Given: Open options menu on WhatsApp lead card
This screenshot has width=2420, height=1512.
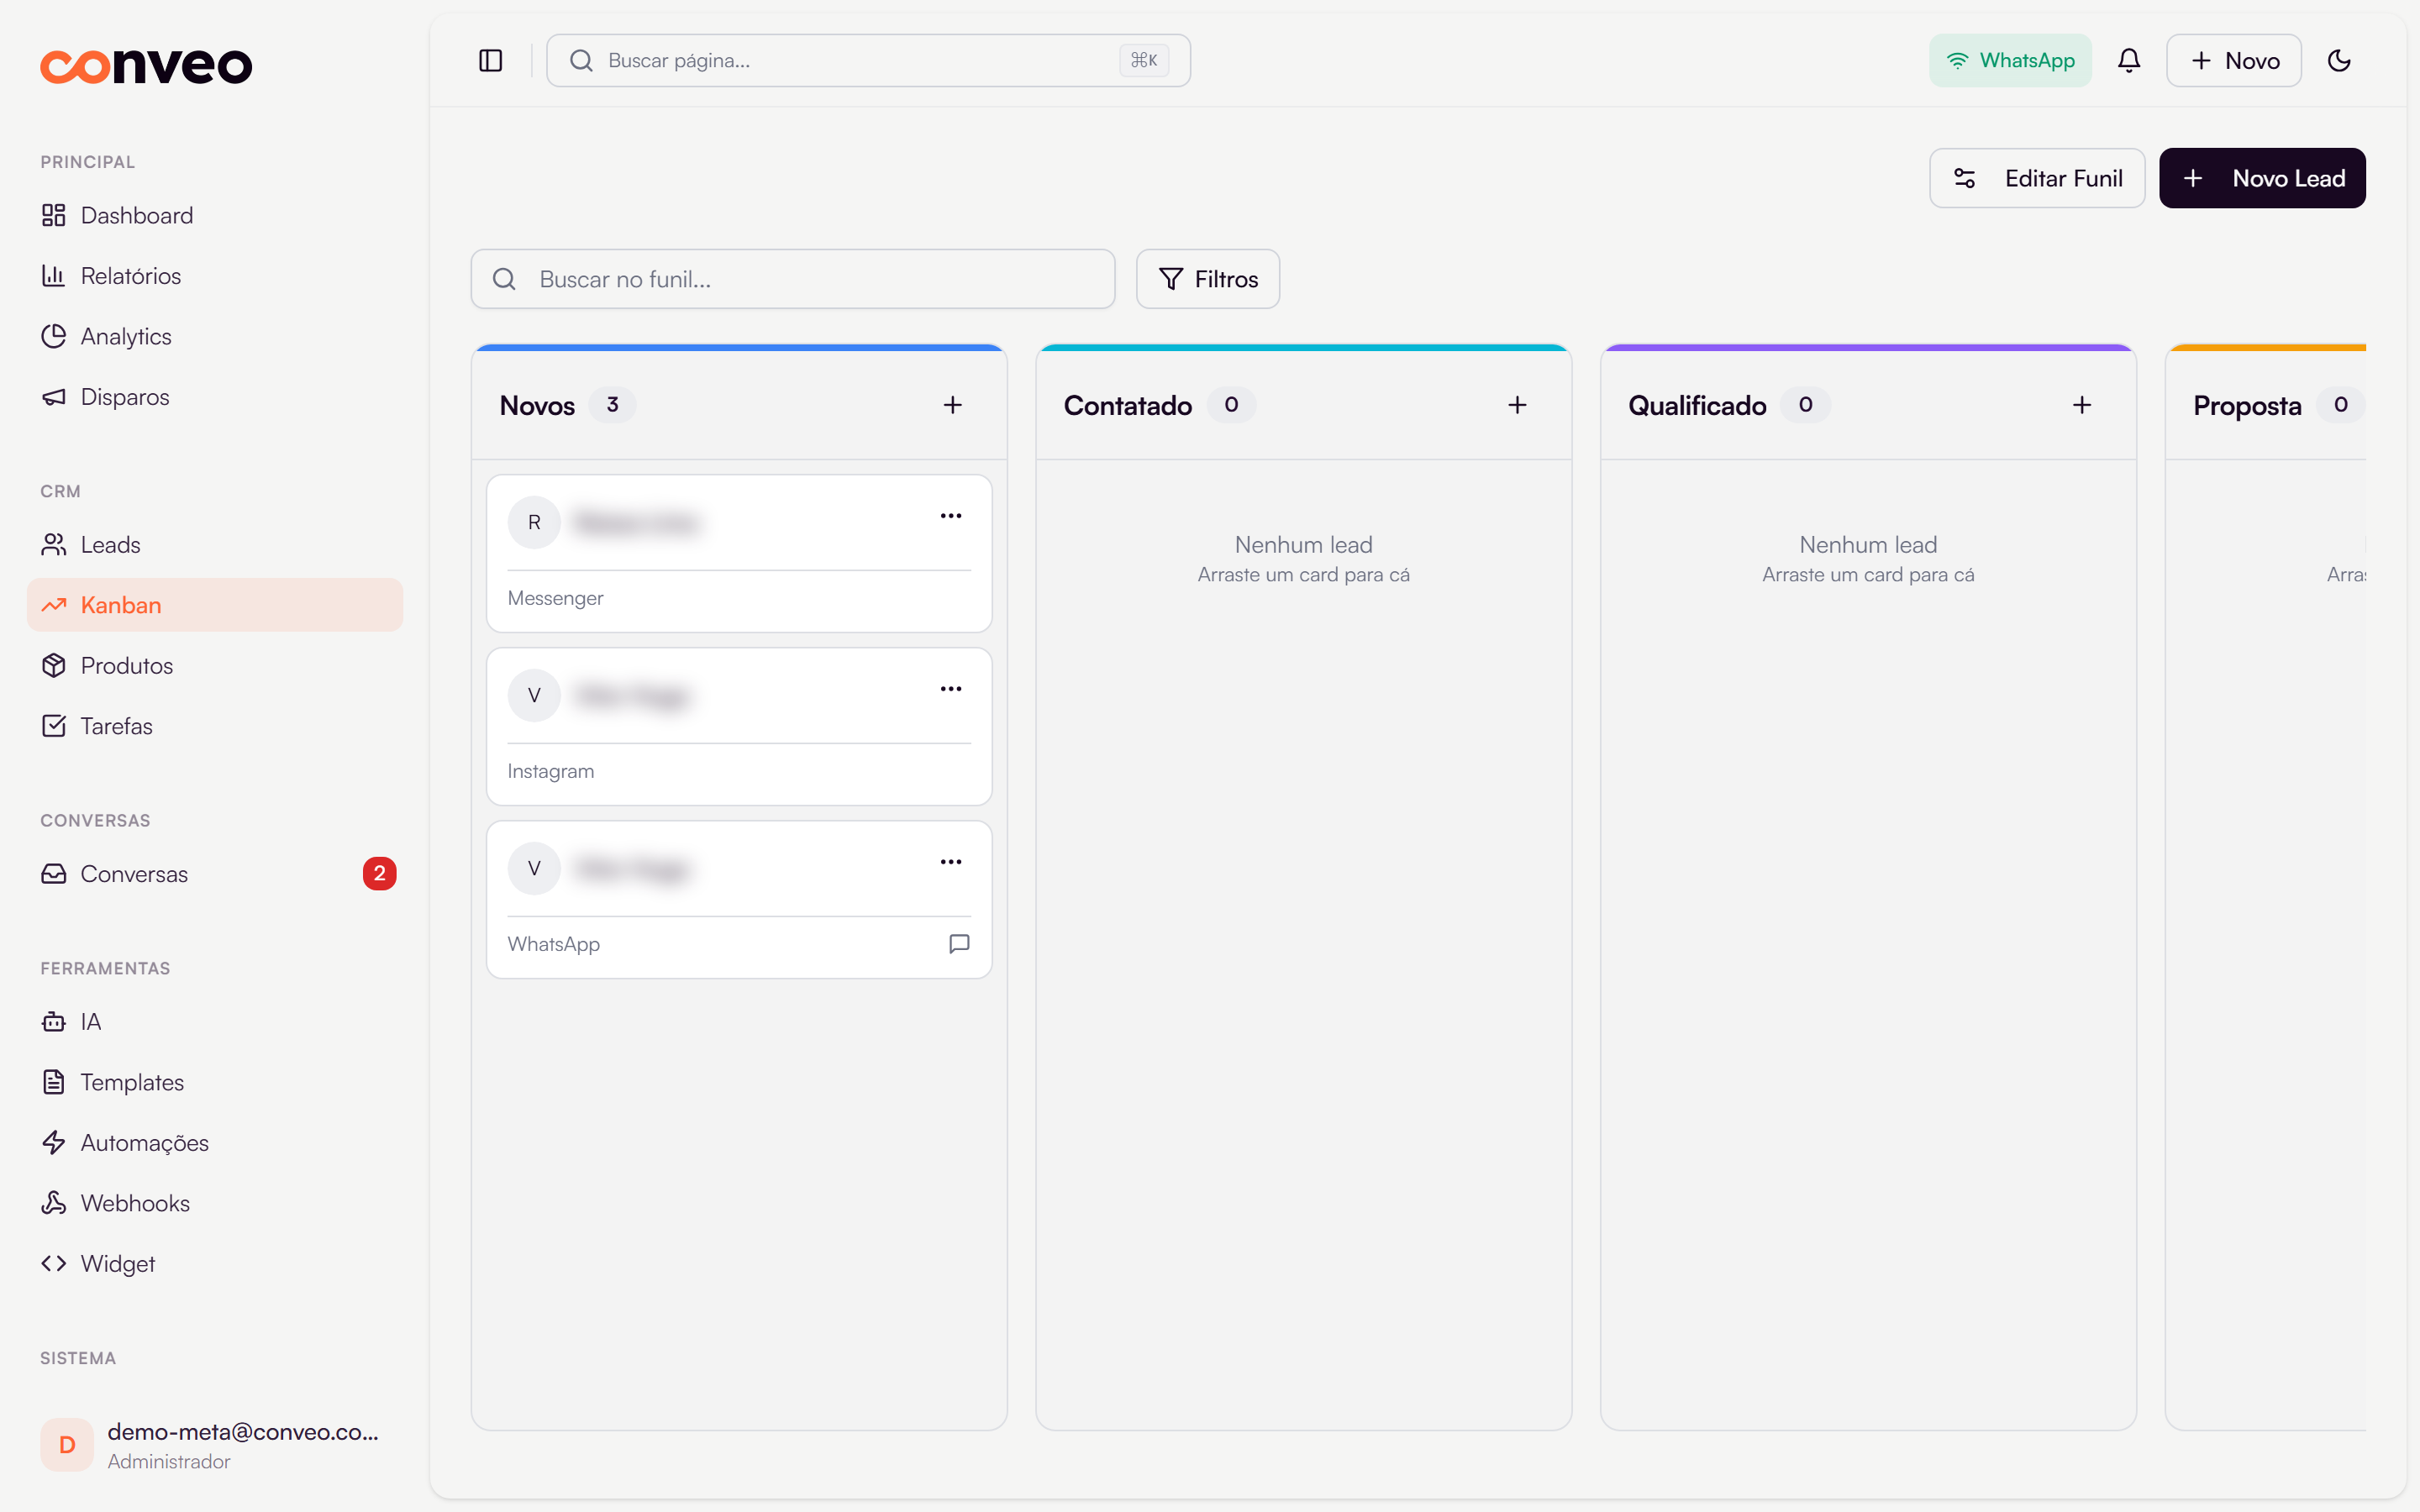Looking at the screenshot, I should (x=951, y=862).
